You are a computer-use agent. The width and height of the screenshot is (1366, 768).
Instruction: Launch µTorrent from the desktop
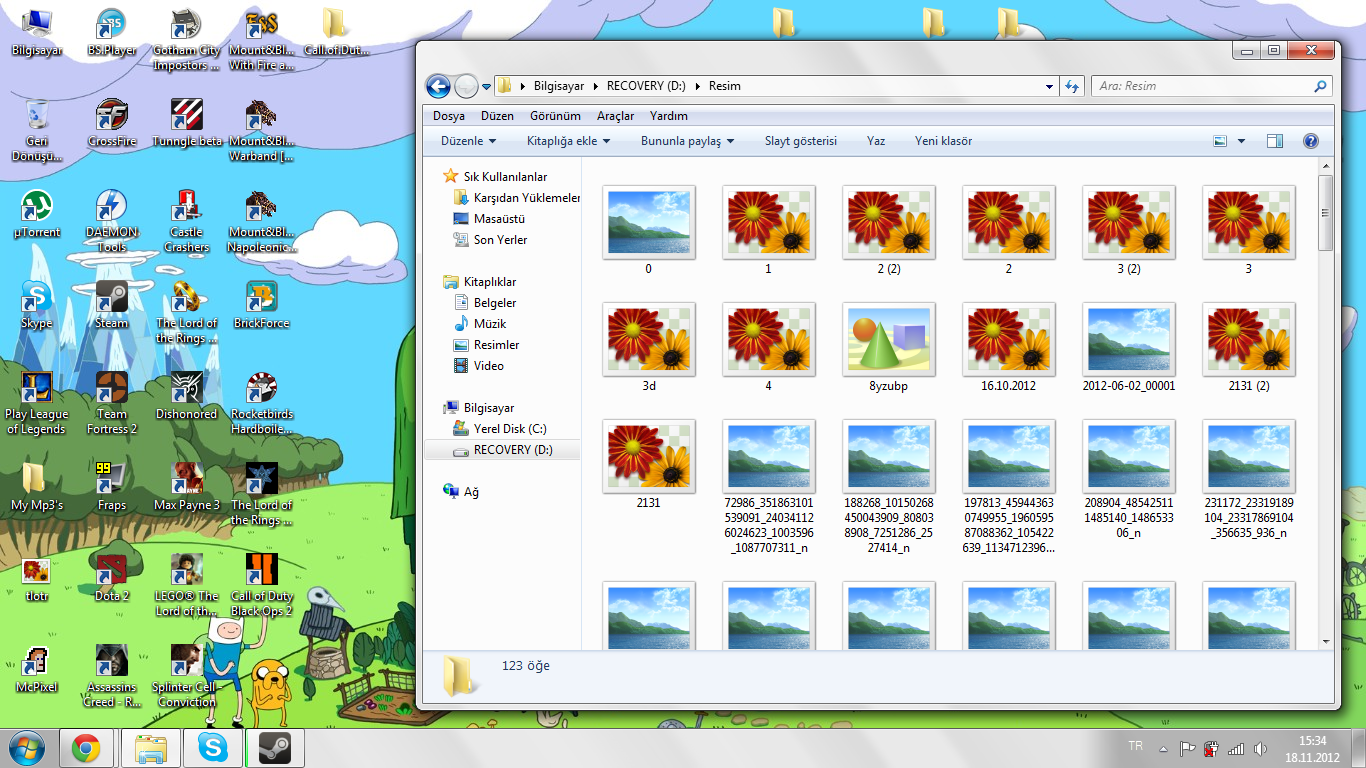37,215
